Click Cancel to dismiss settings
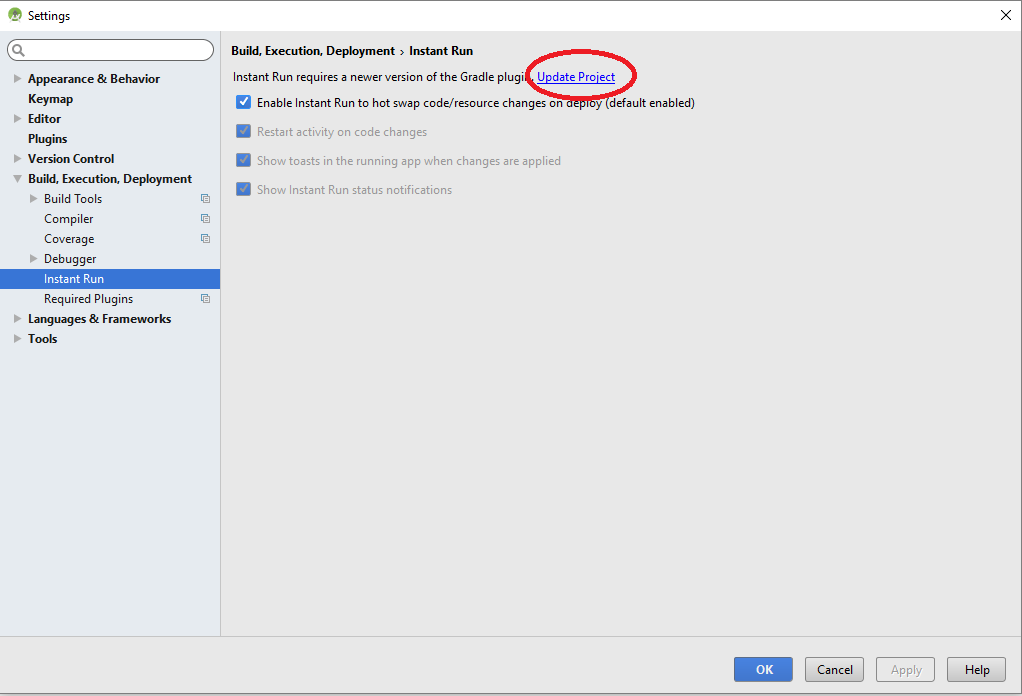 click(834, 669)
